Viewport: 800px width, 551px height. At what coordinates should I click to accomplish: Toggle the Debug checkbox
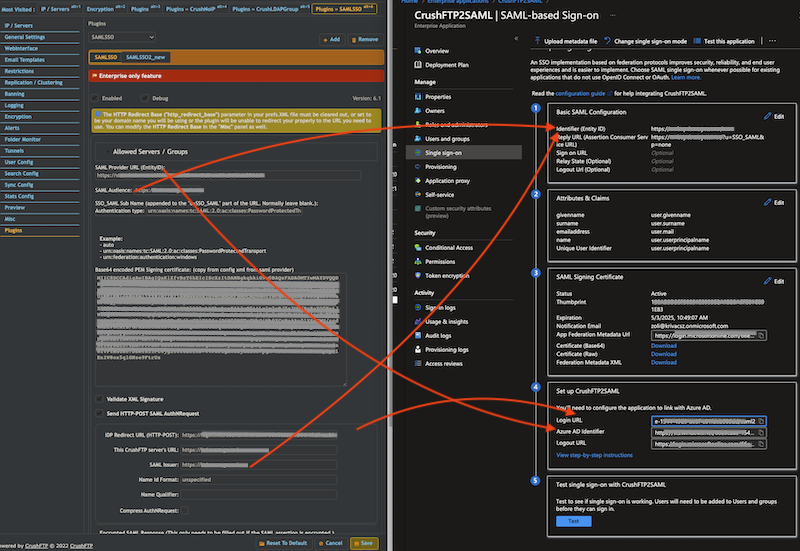pos(145,98)
